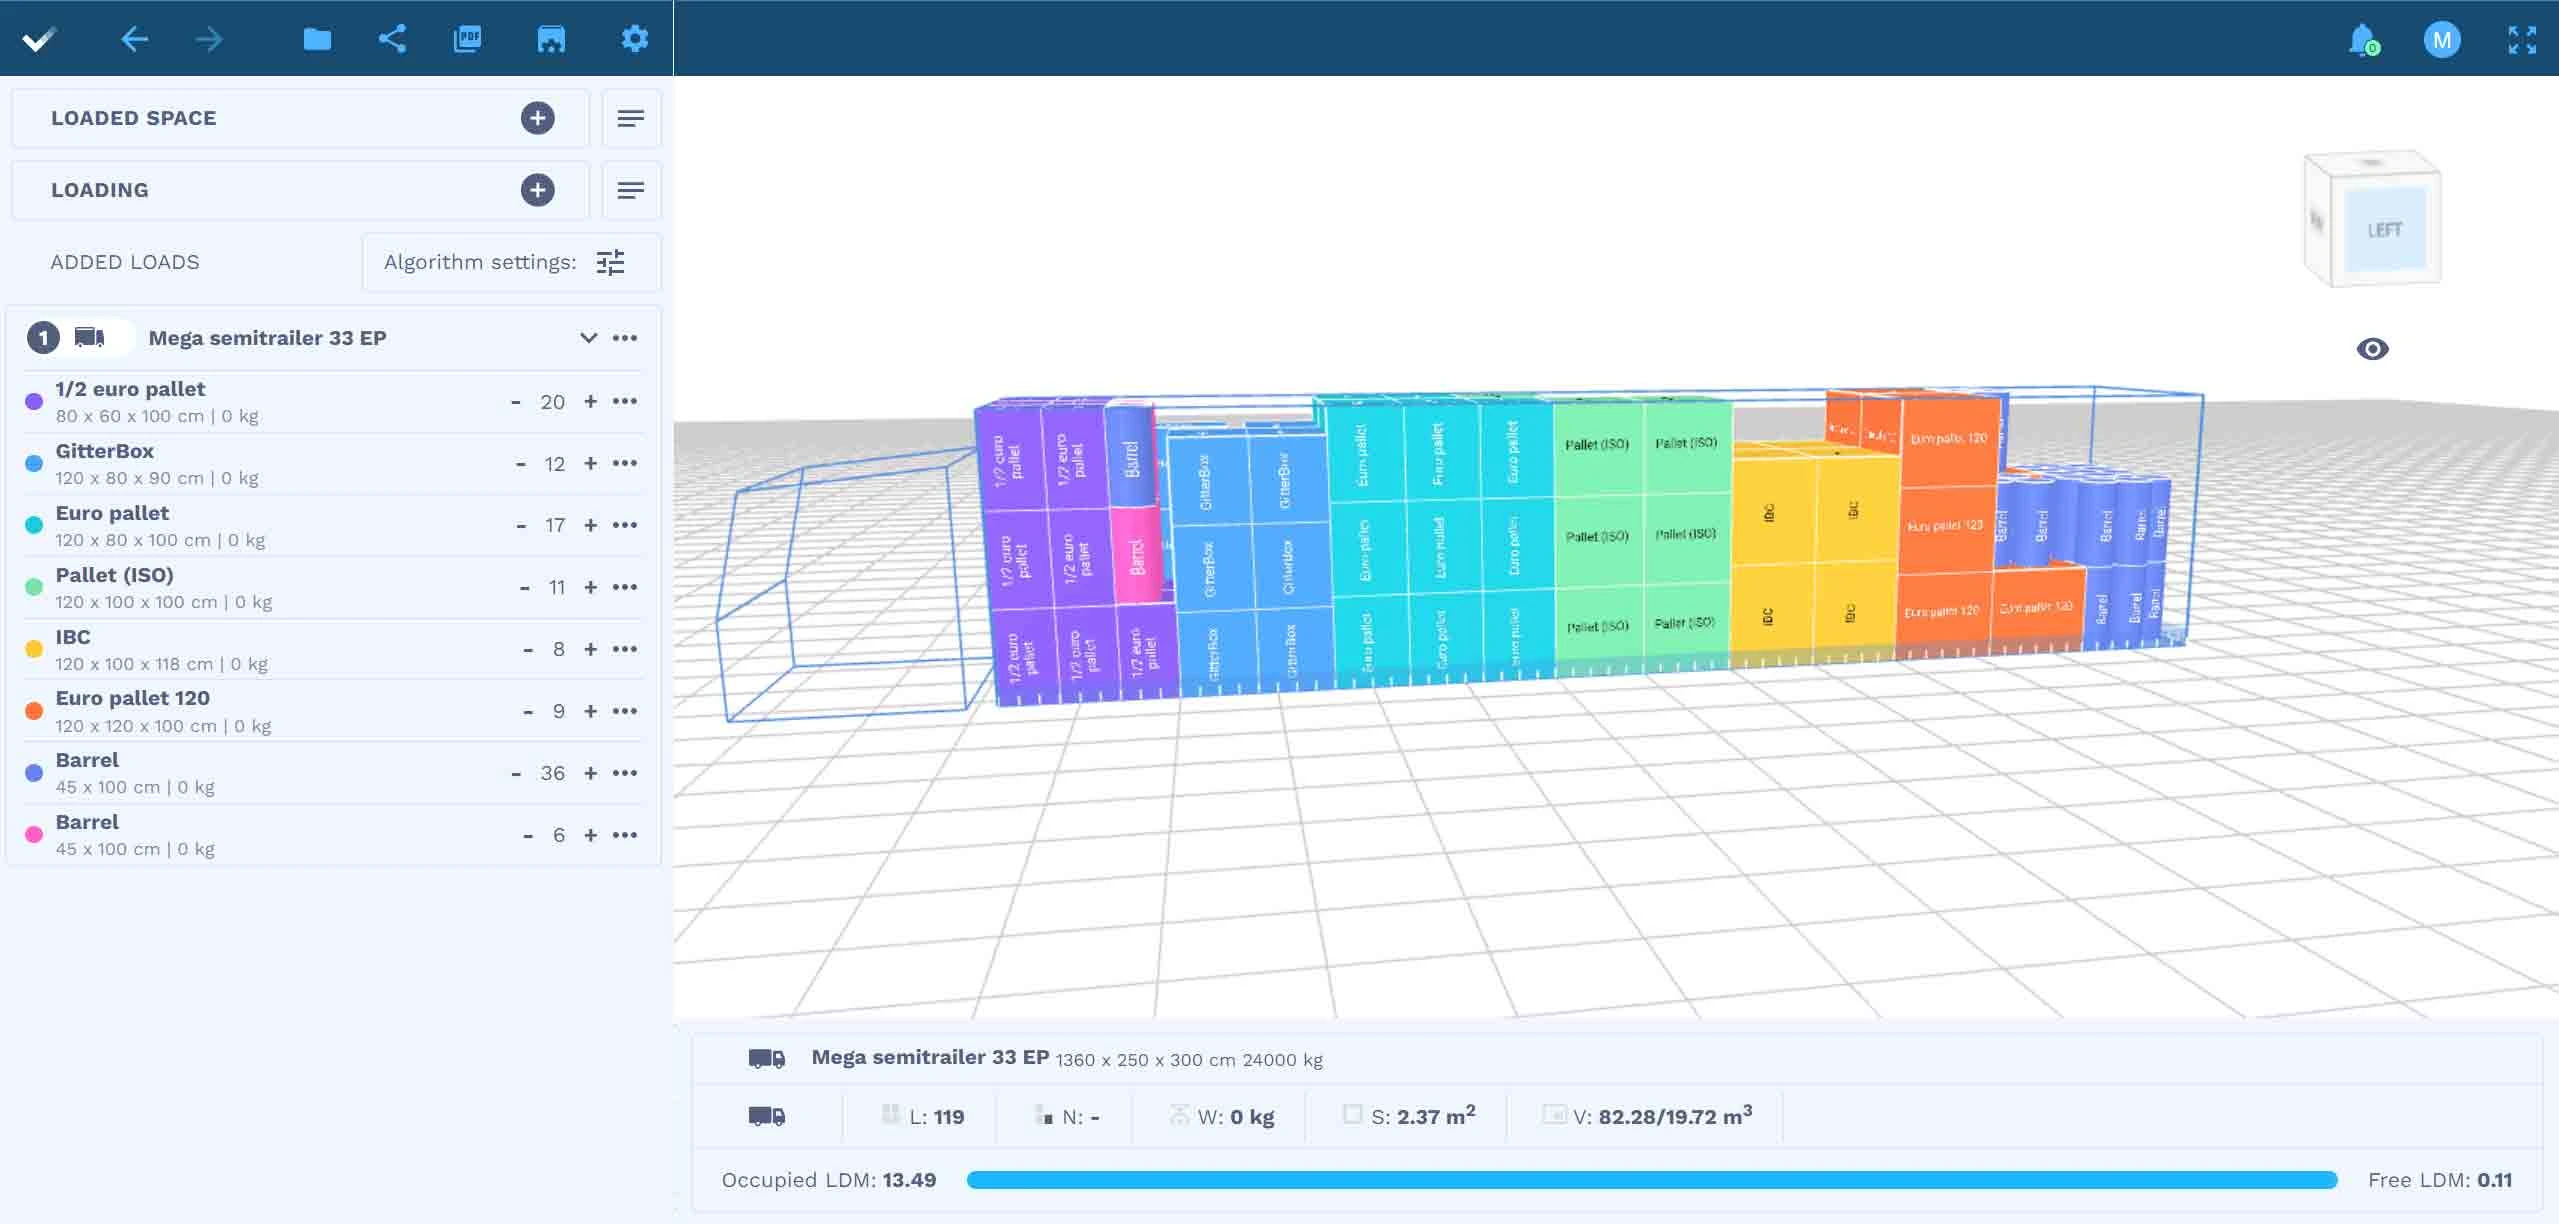Decrease the IBC quantity by one
This screenshot has height=1224, width=2559.
(528, 650)
